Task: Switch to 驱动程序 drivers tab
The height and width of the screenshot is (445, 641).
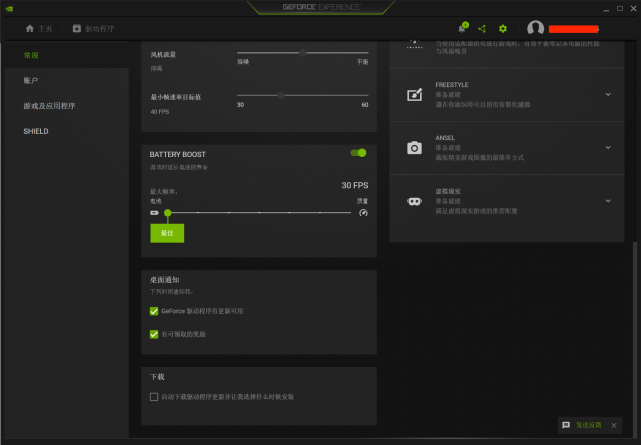Action: (94, 28)
